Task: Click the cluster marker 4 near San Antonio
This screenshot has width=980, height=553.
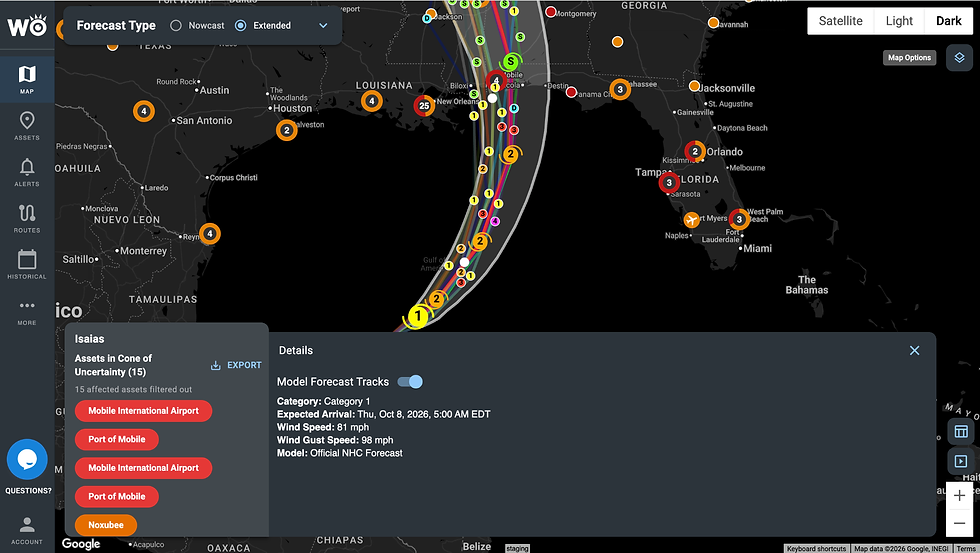Action: [144, 111]
